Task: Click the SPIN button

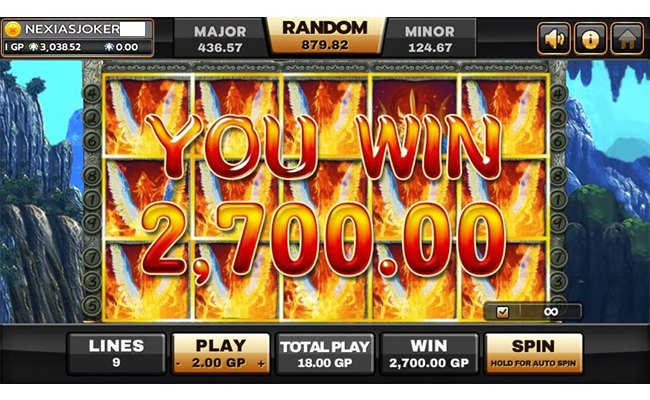Action: pos(533,354)
